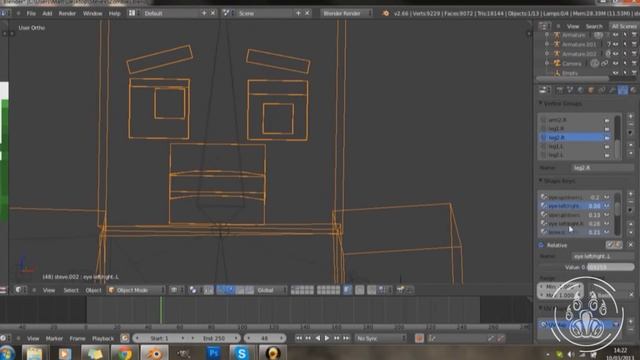Toggle visibility of Armature.001
This screenshot has height=360, width=640.
pos(615,44)
